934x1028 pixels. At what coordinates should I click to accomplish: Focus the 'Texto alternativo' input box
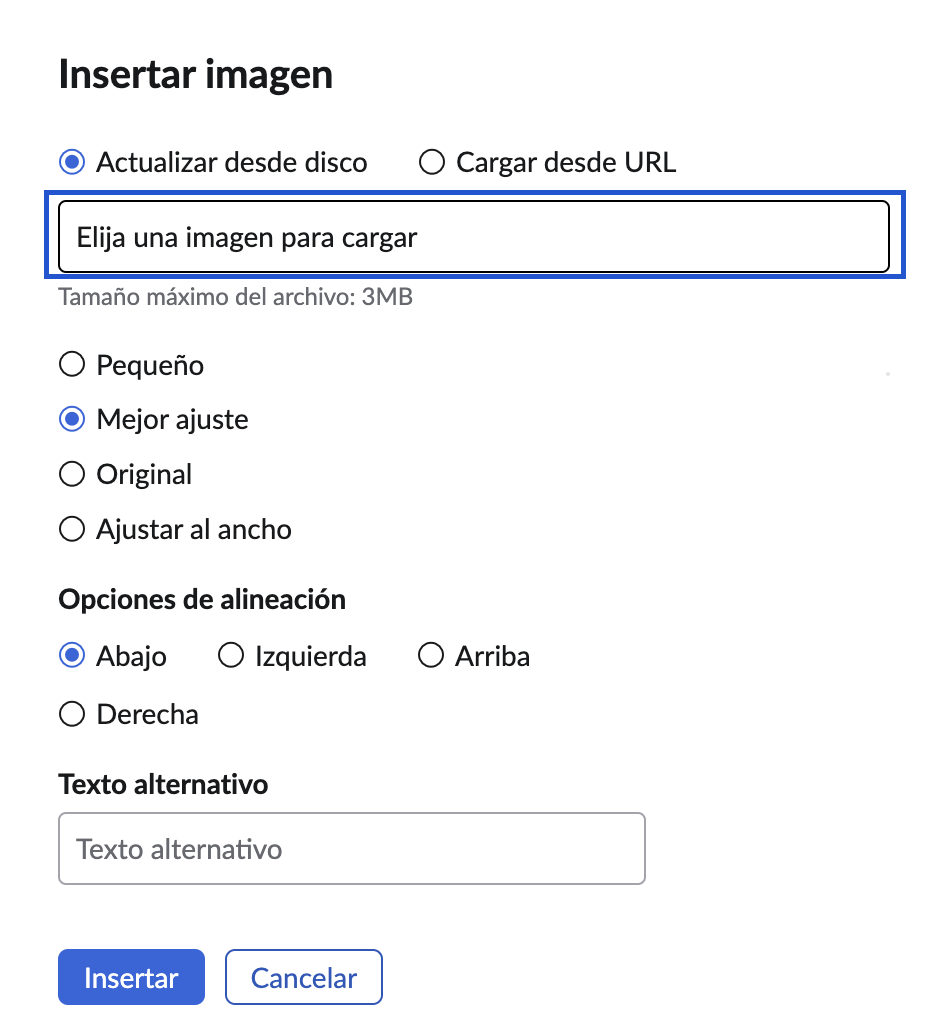pos(352,849)
